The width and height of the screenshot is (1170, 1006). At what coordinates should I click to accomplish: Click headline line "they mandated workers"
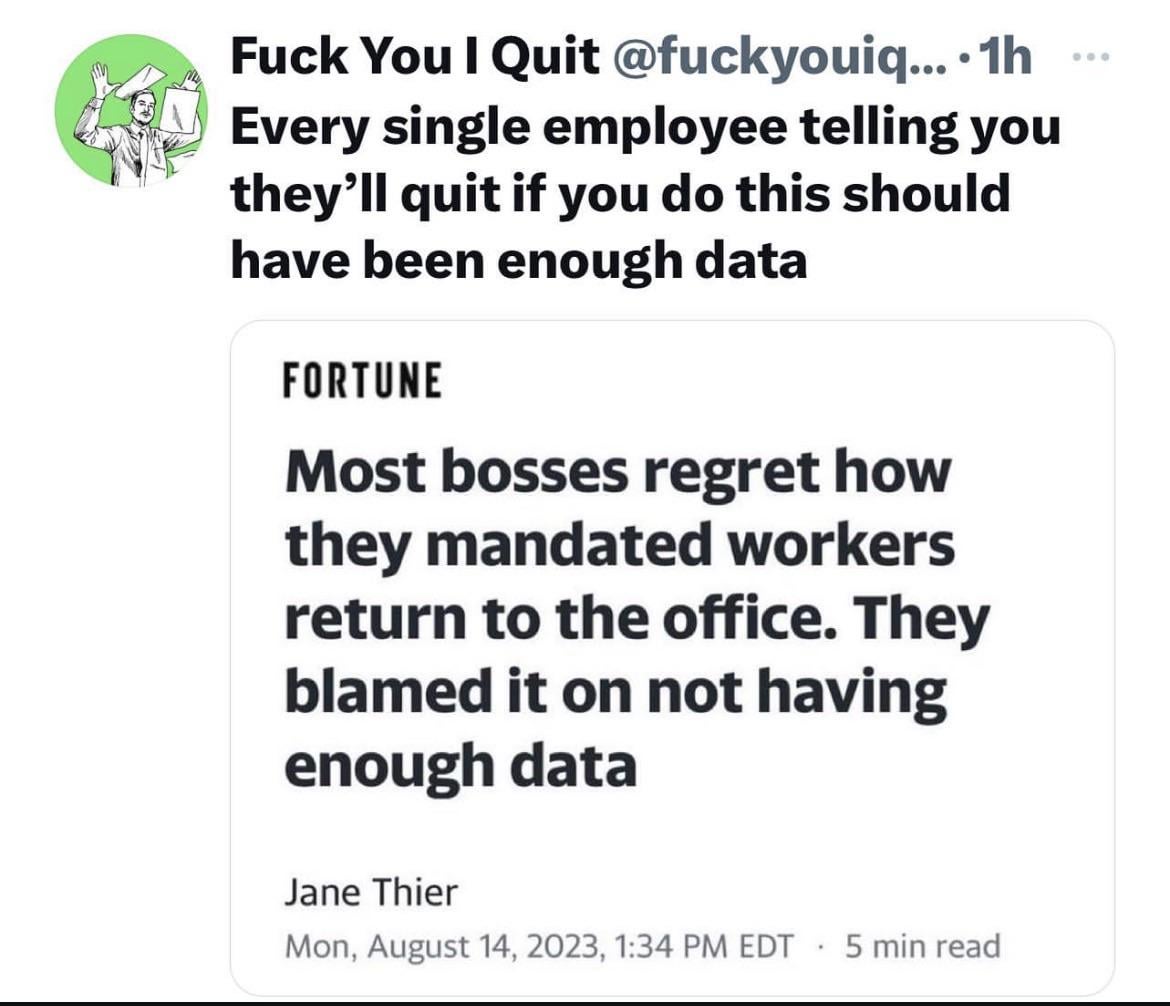pos(619,545)
